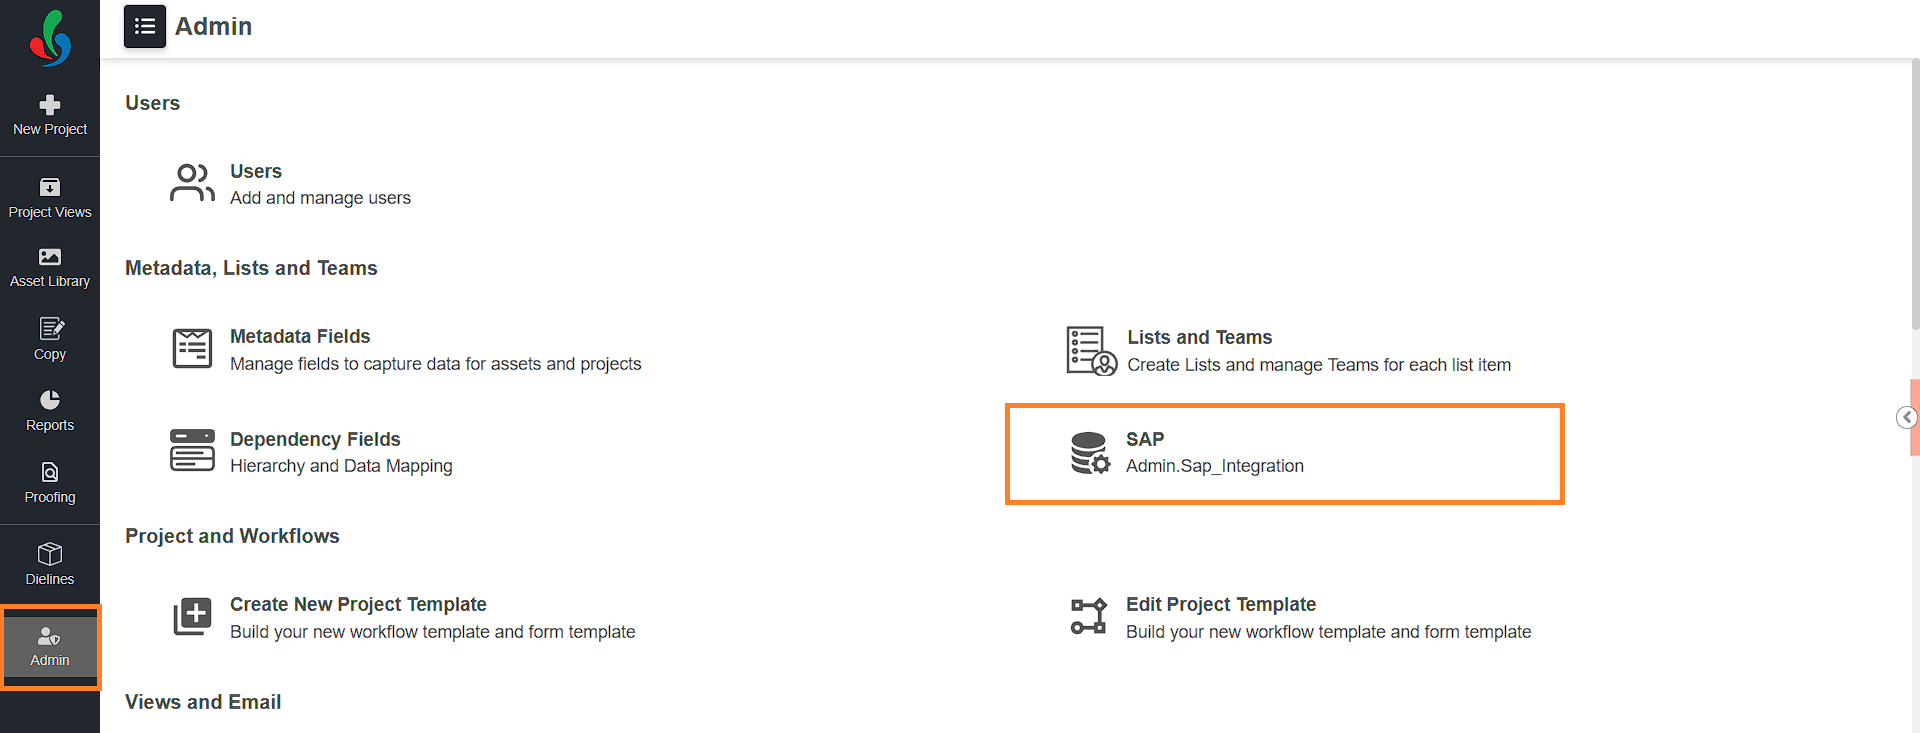This screenshot has height=733, width=1920.
Task: Open Project Views in sidebar
Action: pos(50,198)
